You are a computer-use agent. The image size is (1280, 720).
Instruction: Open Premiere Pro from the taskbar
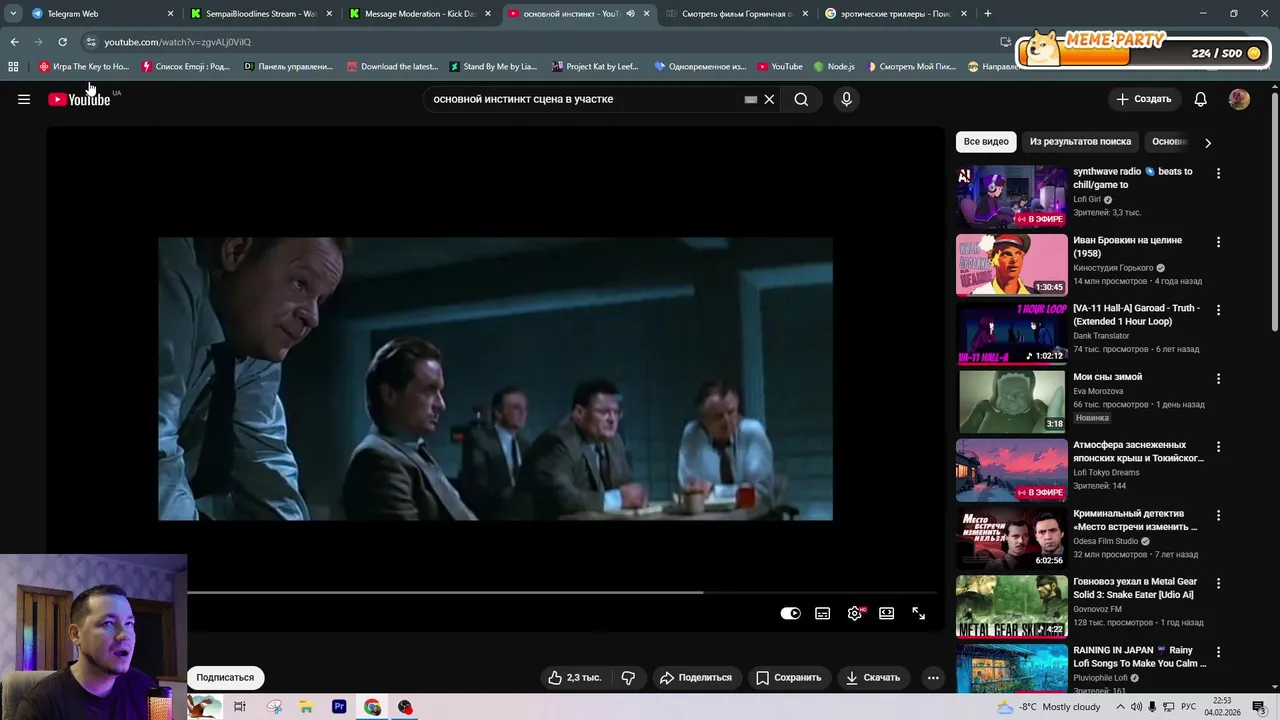point(339,707)
